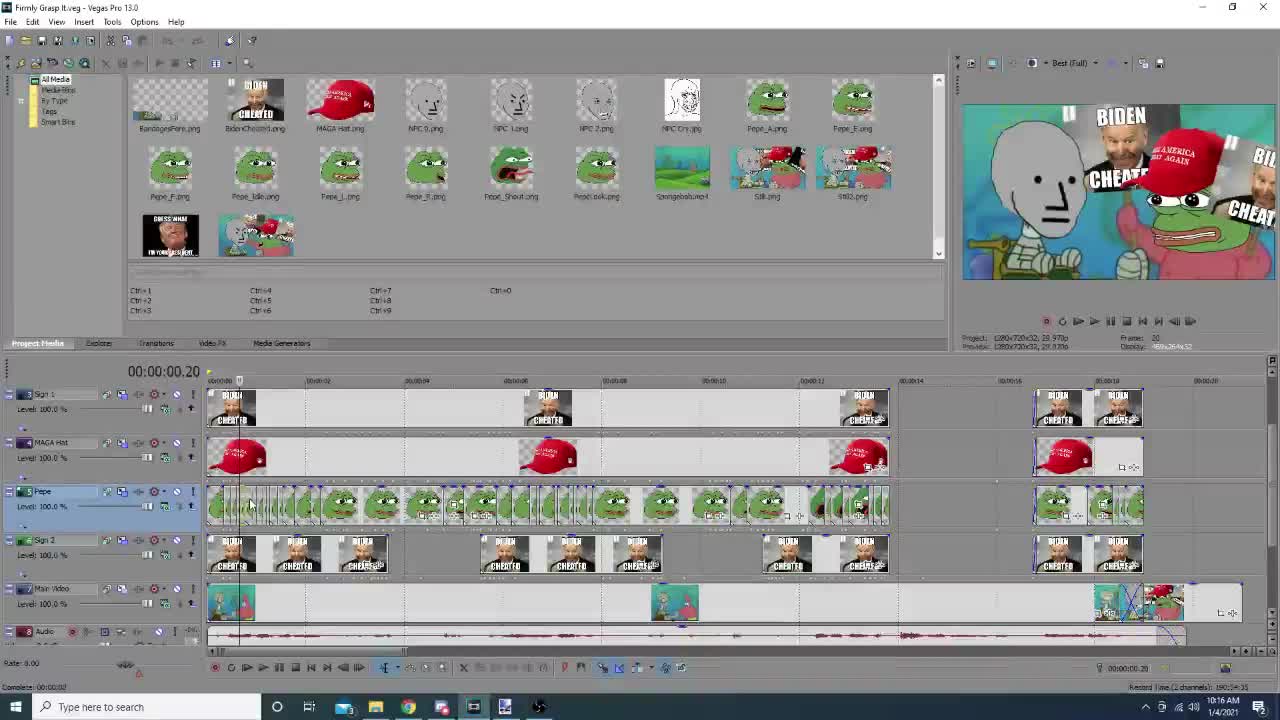Click Stop in the timeline transport bar
The height and width of the screenshot is (720, 1280).
click(296, 668)
